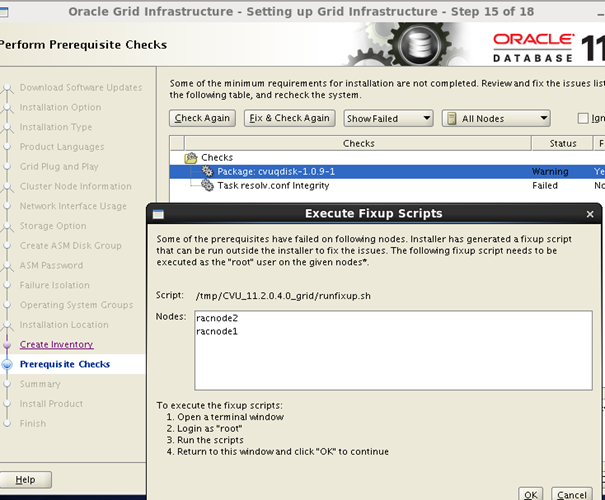Click Network Interface Usage step

pyautogui.click(x=73, y=206)
